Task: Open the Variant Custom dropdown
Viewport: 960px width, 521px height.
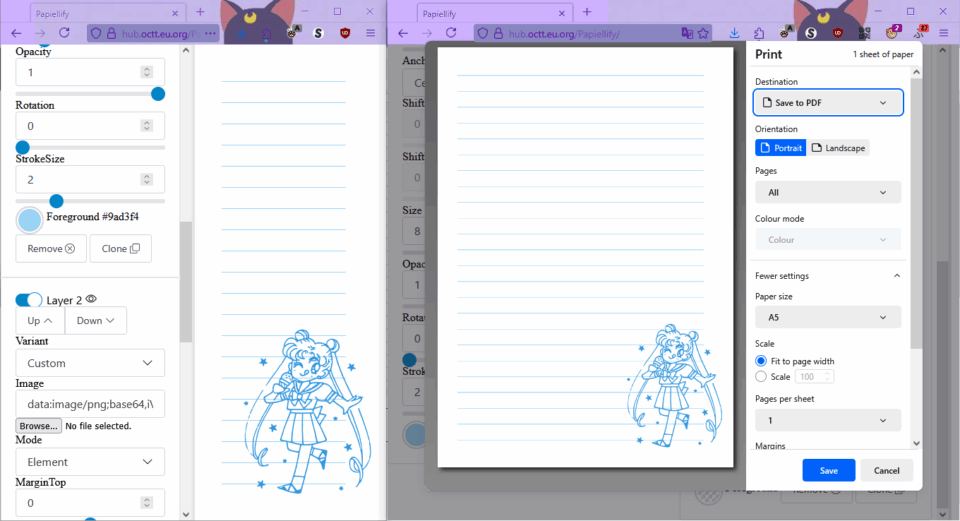Action: coord(90,363)
